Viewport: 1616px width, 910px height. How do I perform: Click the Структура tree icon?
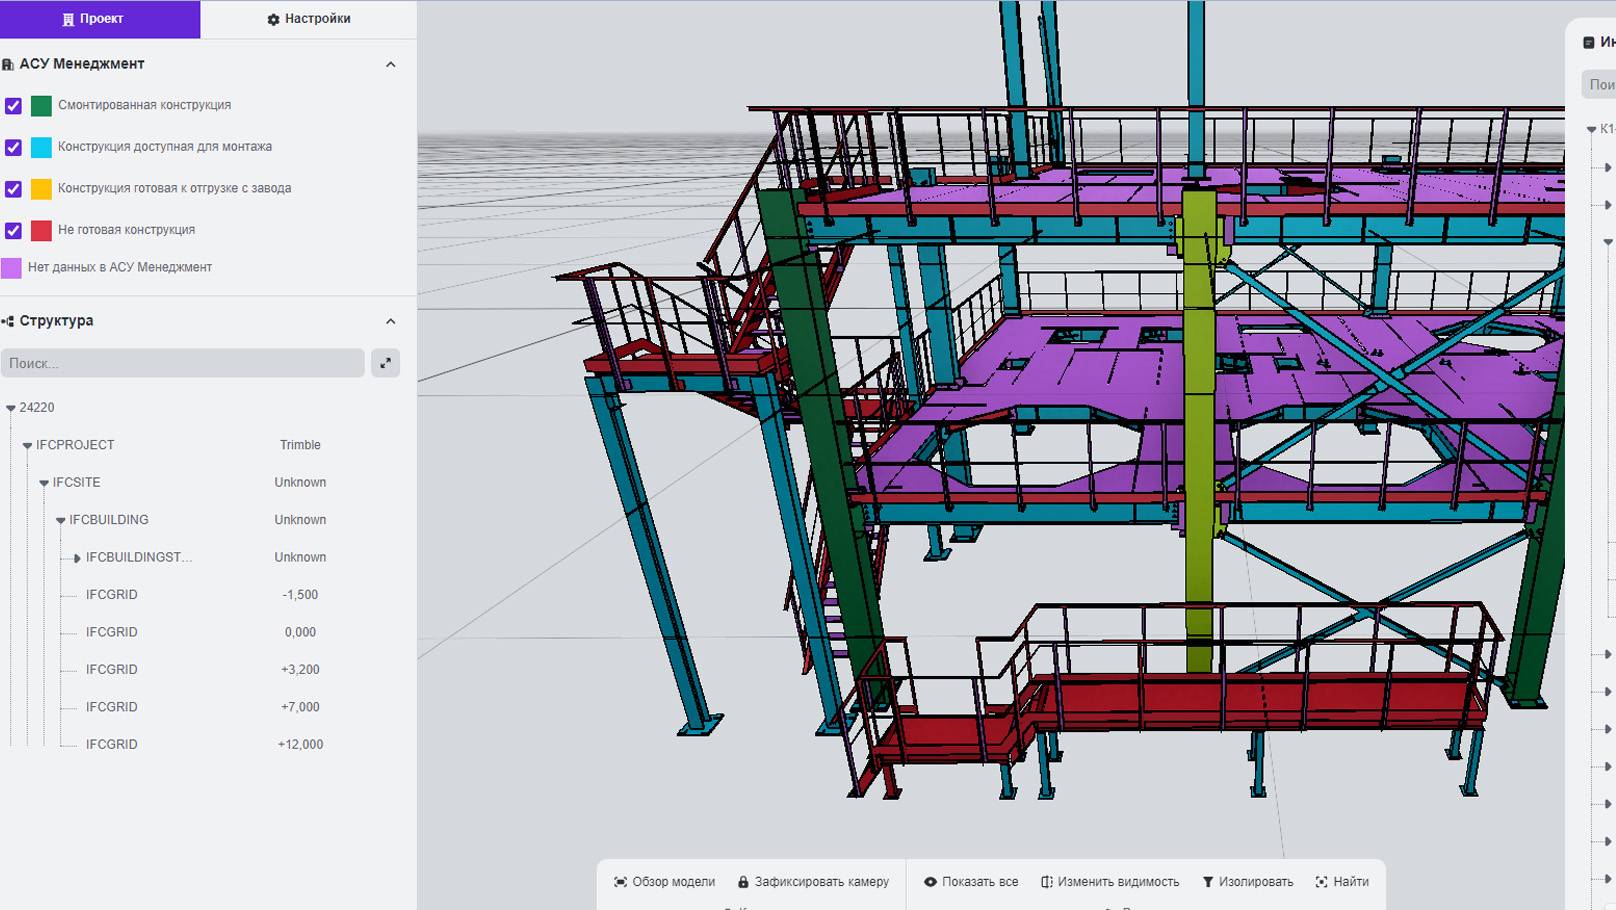[x=8, y=321]
